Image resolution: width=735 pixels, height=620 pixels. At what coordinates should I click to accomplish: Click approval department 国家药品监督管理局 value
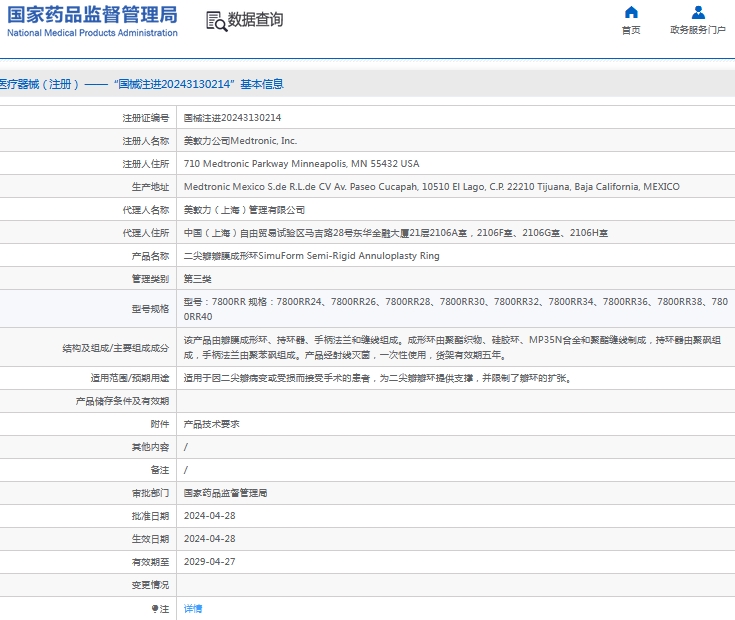[225, 493]
